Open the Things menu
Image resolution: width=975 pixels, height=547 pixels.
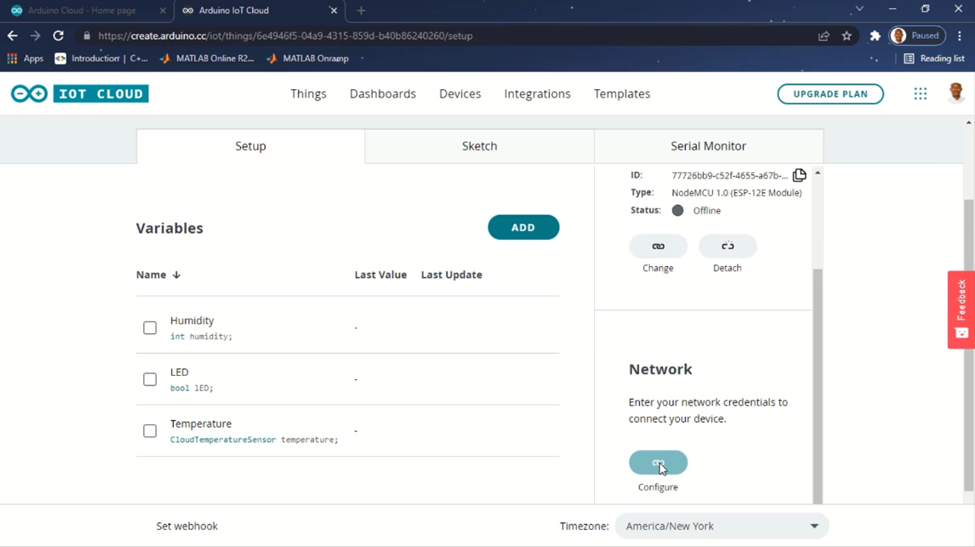308,94
